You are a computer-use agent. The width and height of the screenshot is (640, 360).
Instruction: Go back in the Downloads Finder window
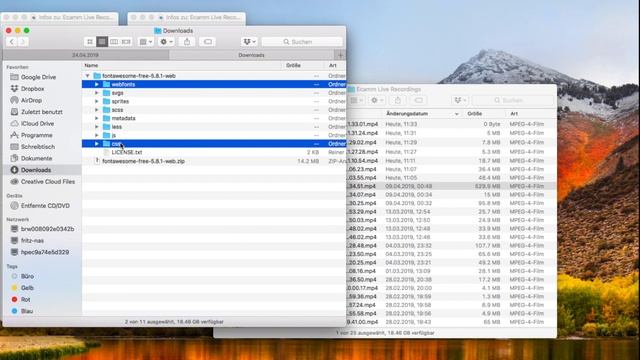click(12, 42)
